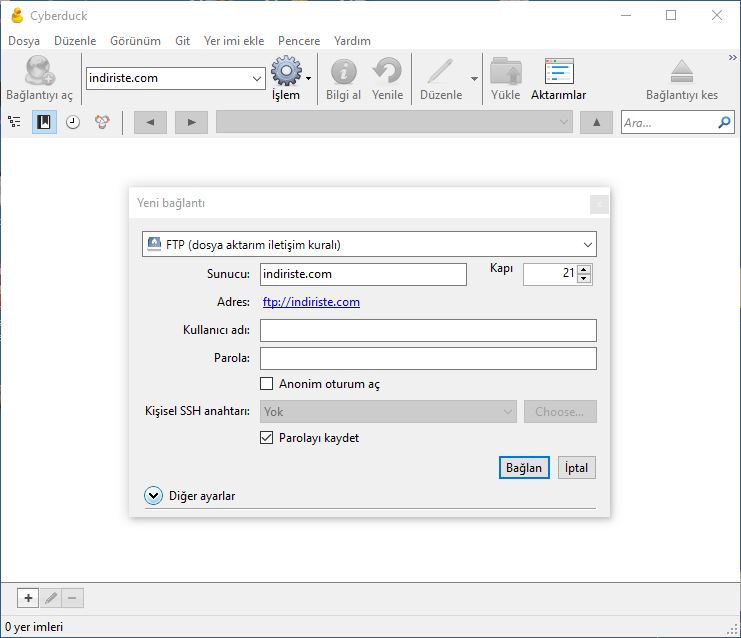Remove bookmark with the minus button
The image size is (741, 638).
pyautogui.click(x=72, y=598)
